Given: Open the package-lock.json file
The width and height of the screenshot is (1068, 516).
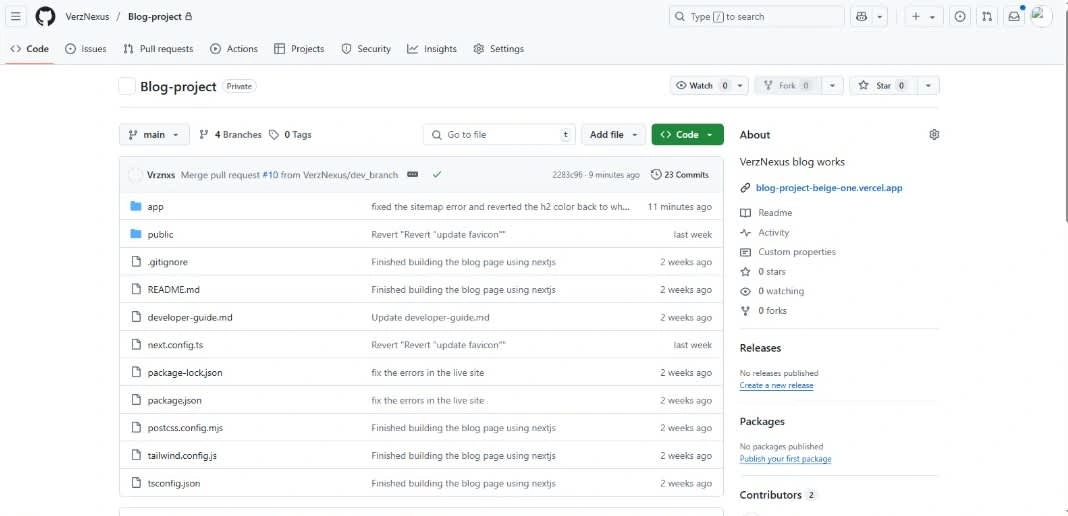Looking at the screenshot, I should [185, 373].
